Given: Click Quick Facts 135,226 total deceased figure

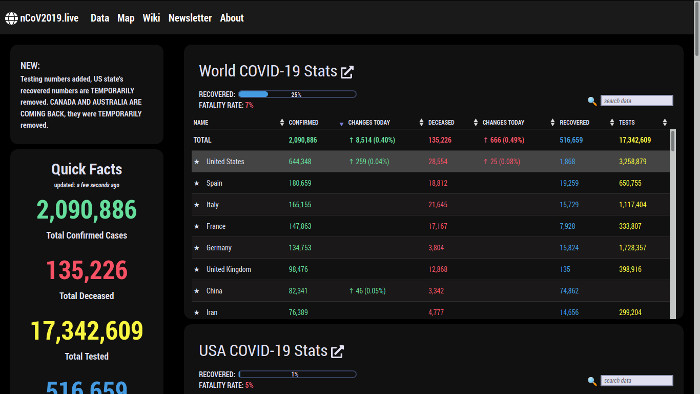Looking at the screenshot, I should pyautogui.click(x=87, y=270).
